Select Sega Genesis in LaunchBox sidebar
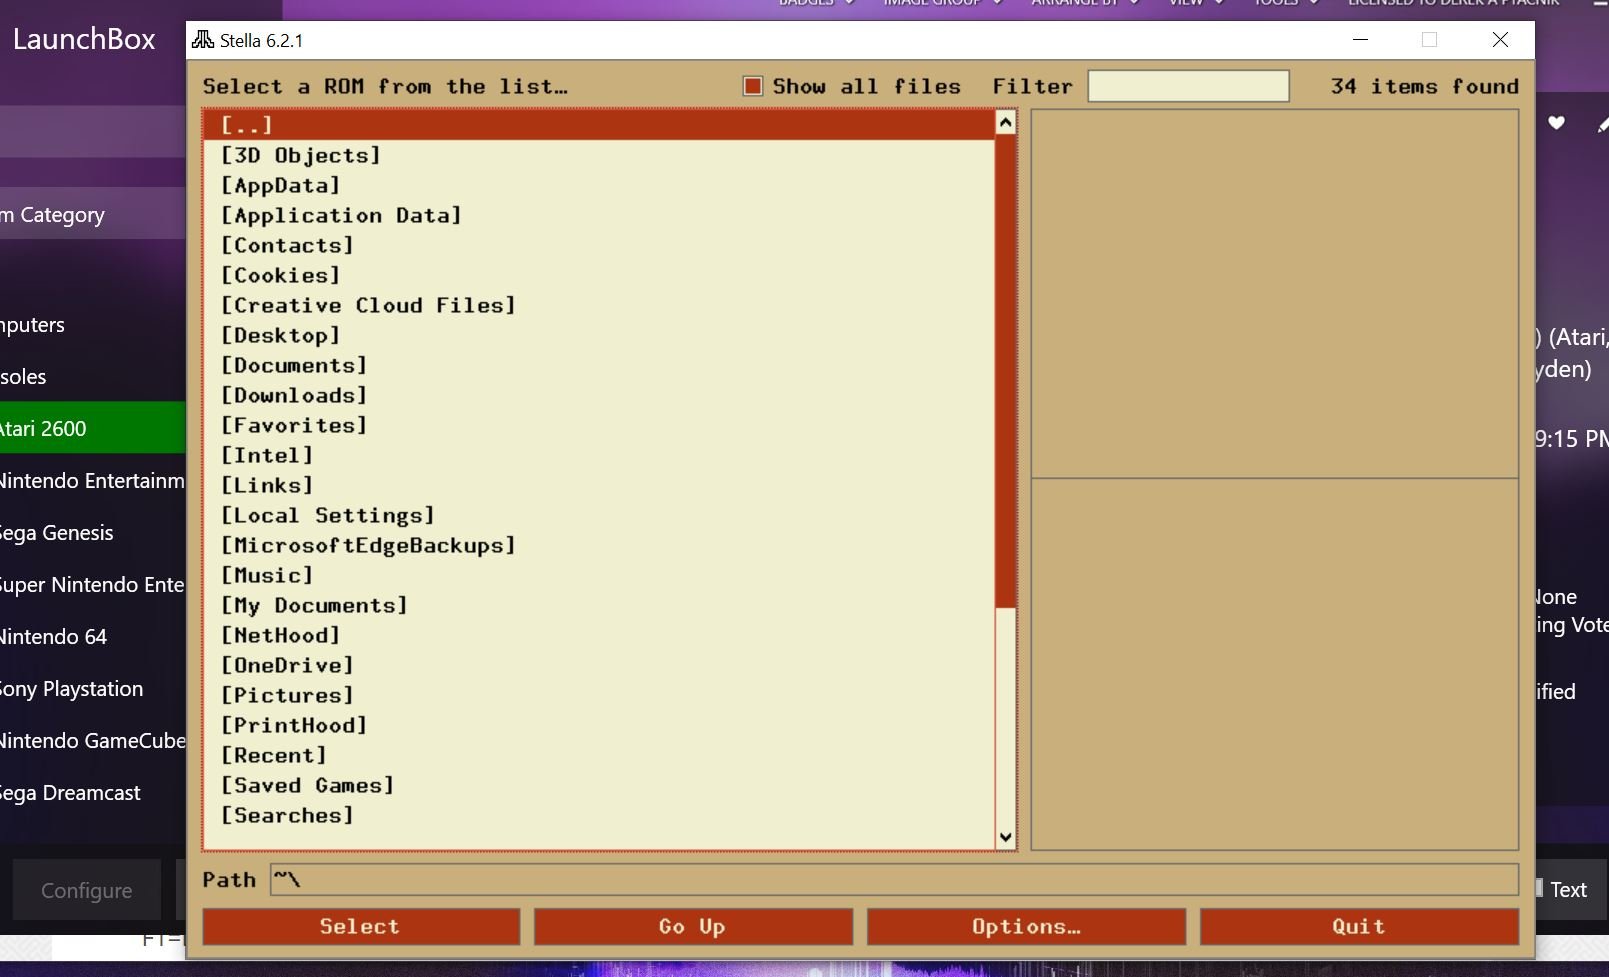Image resolution: width=1609 pixels, height=977 pixels. tap(93, 532)
